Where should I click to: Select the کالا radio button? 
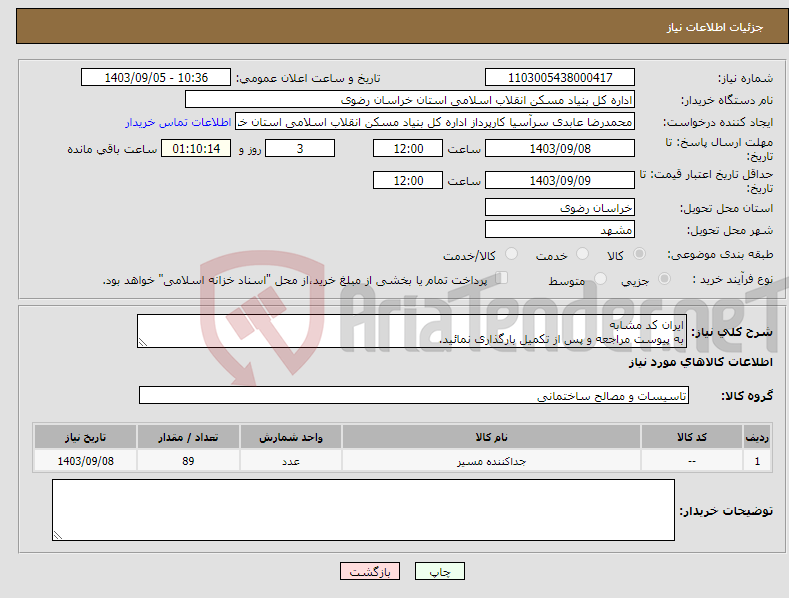639,254
